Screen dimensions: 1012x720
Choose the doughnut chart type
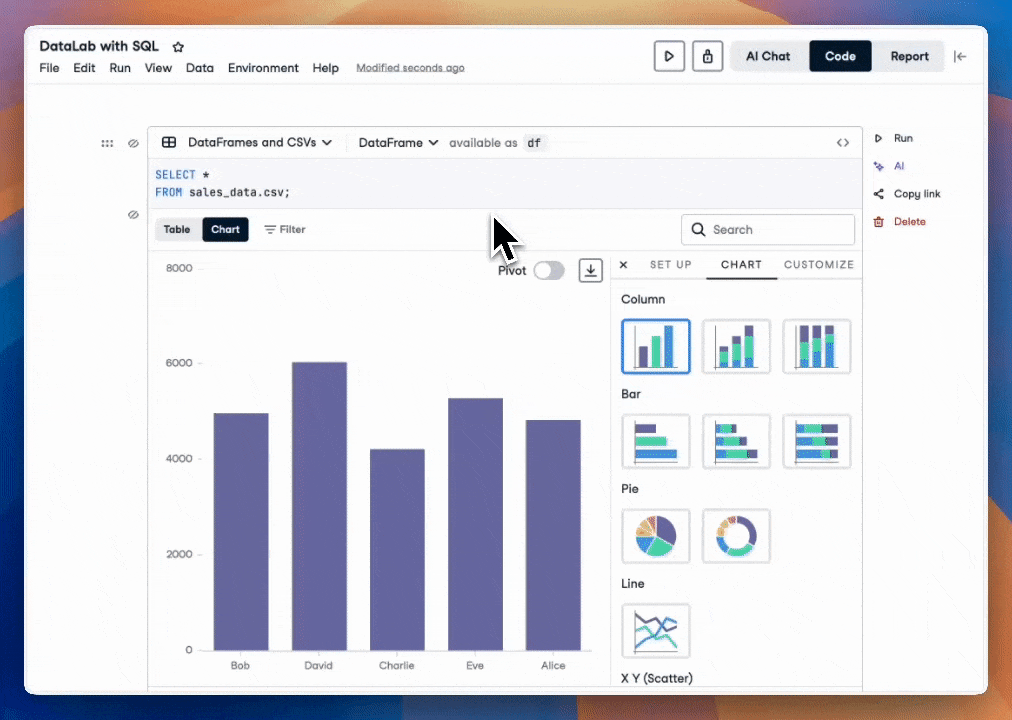736,536
